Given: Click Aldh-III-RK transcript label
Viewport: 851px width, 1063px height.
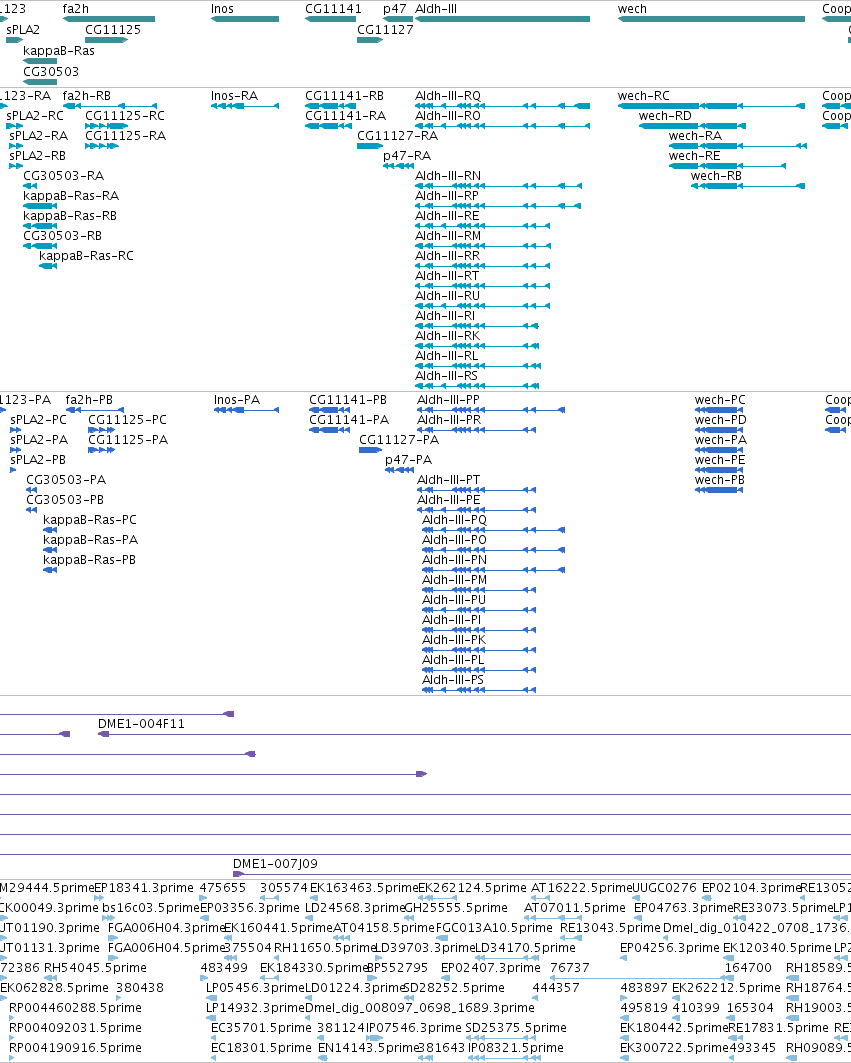Looking at the screenshot, I should 448,336.
